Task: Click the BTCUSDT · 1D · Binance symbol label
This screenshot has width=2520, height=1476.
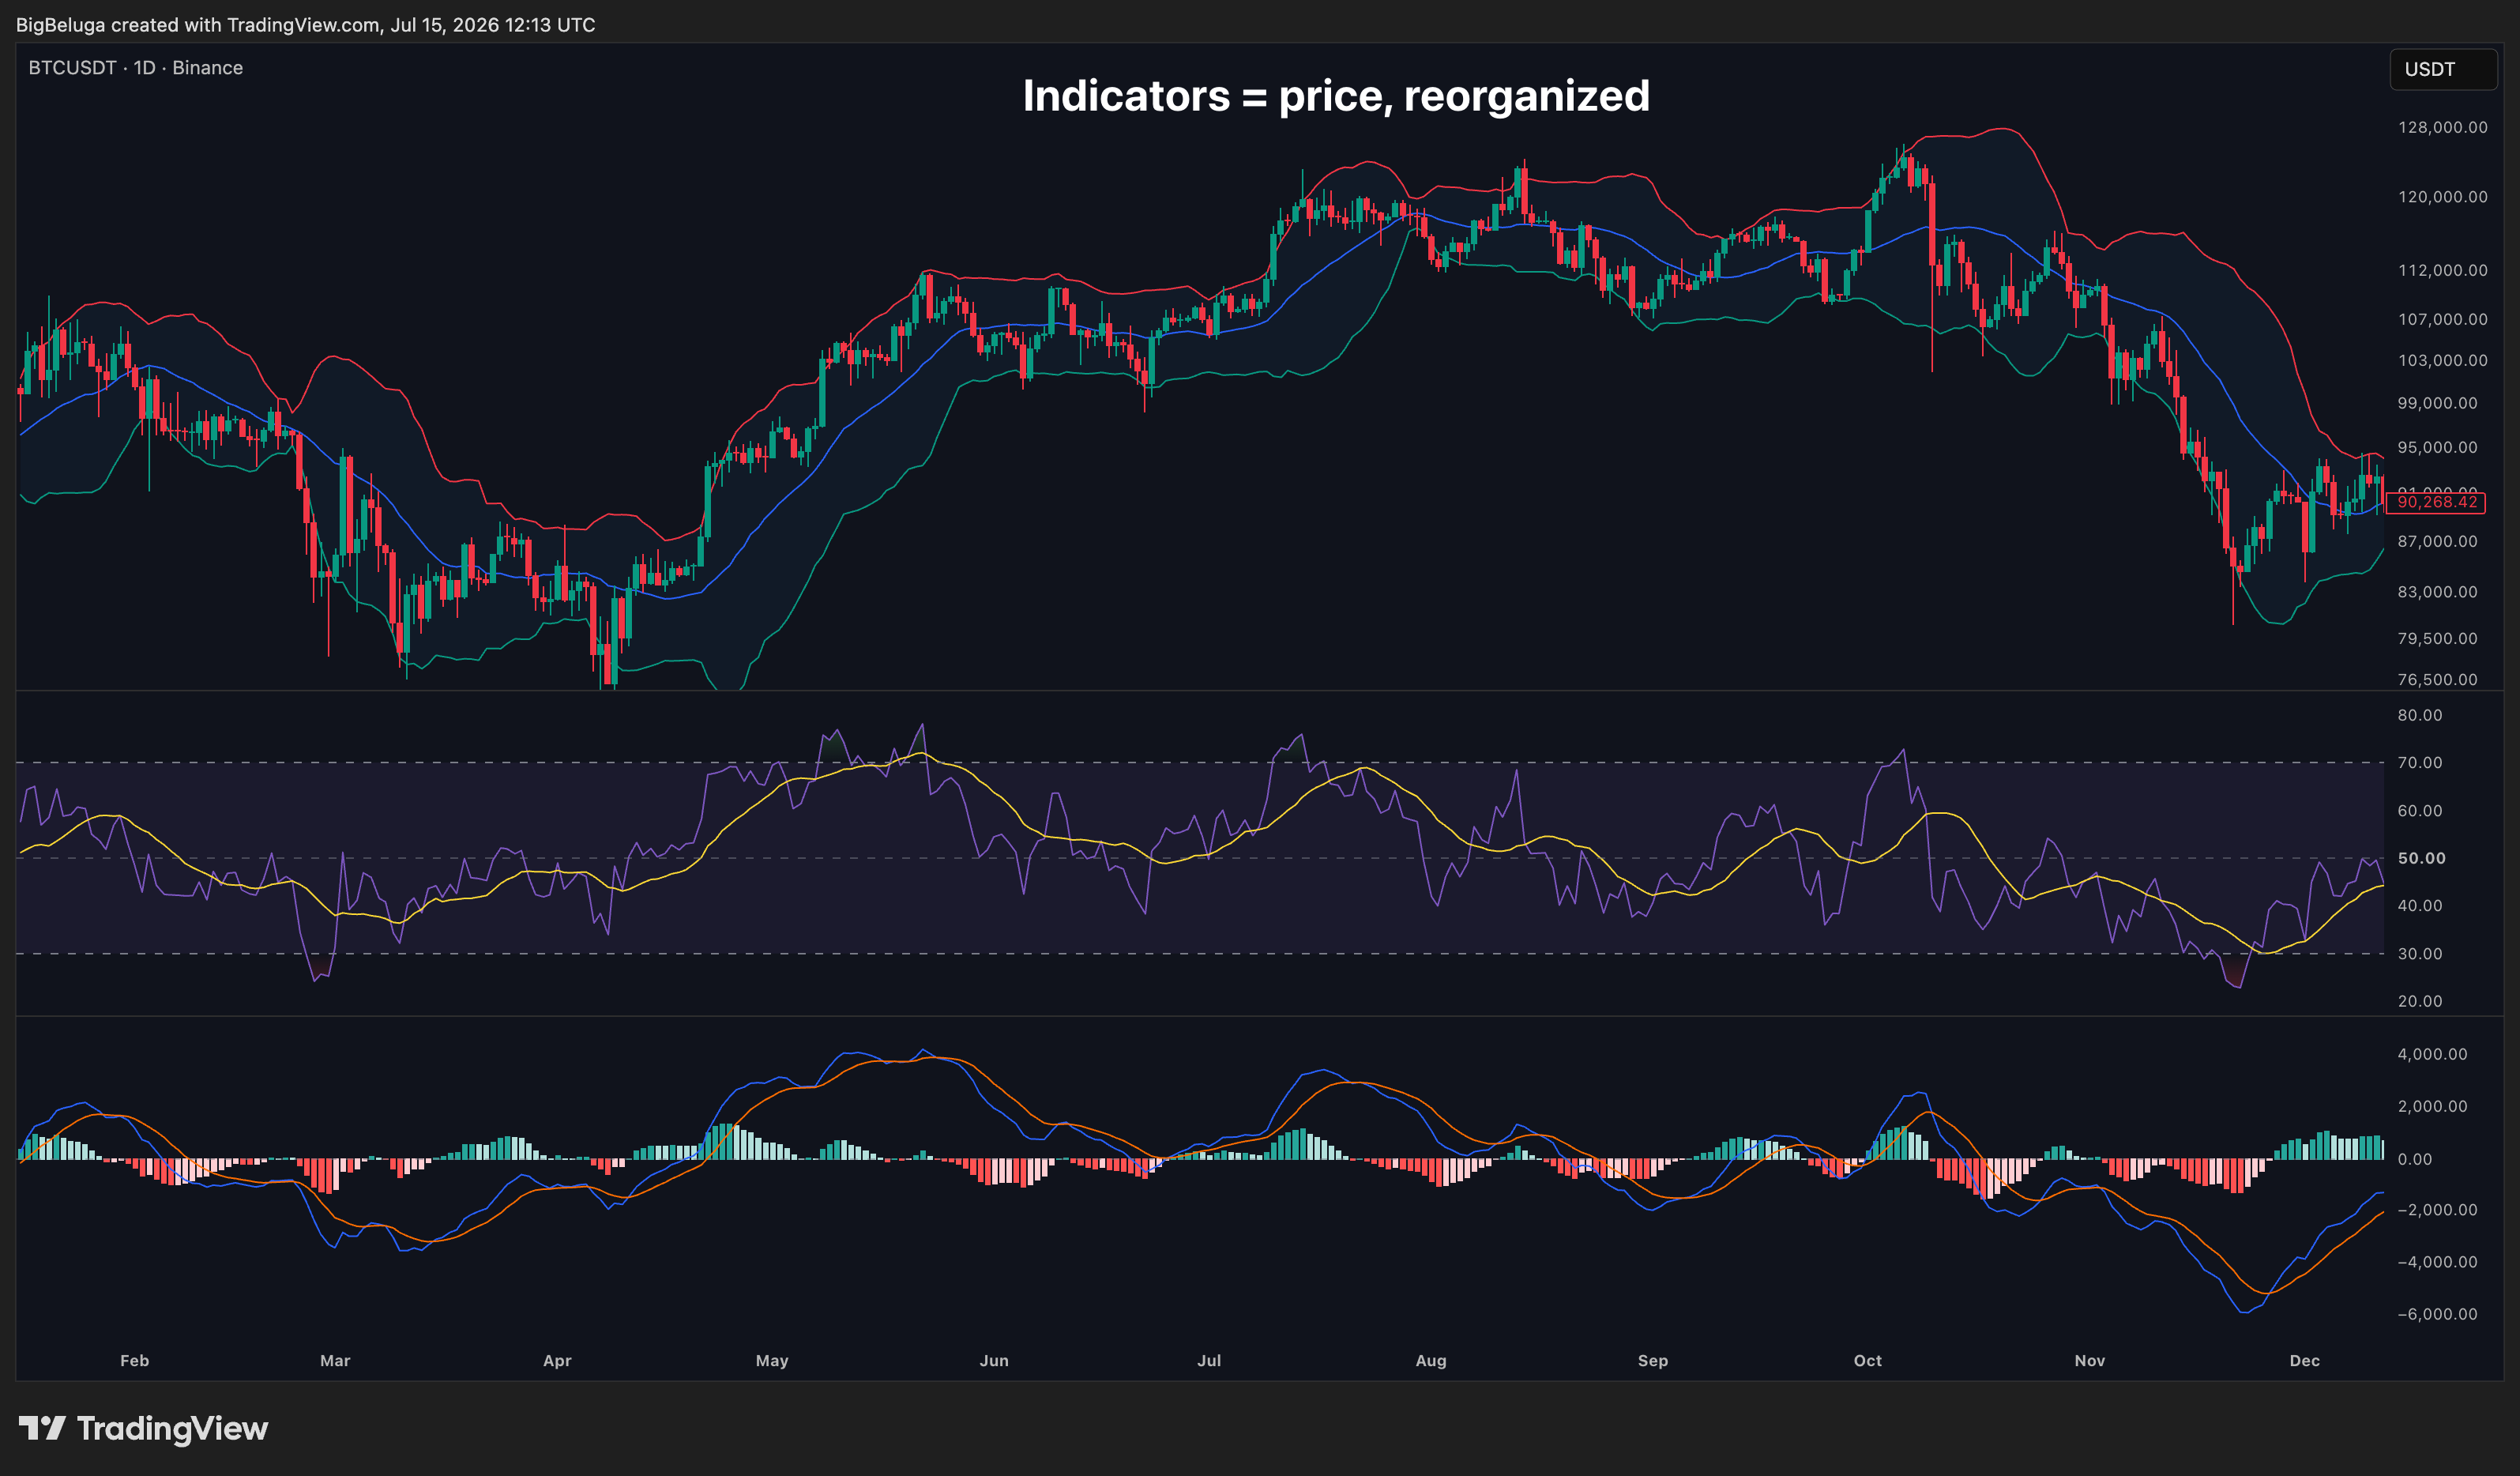Action: pyautogui.click(x=136, y=68)
